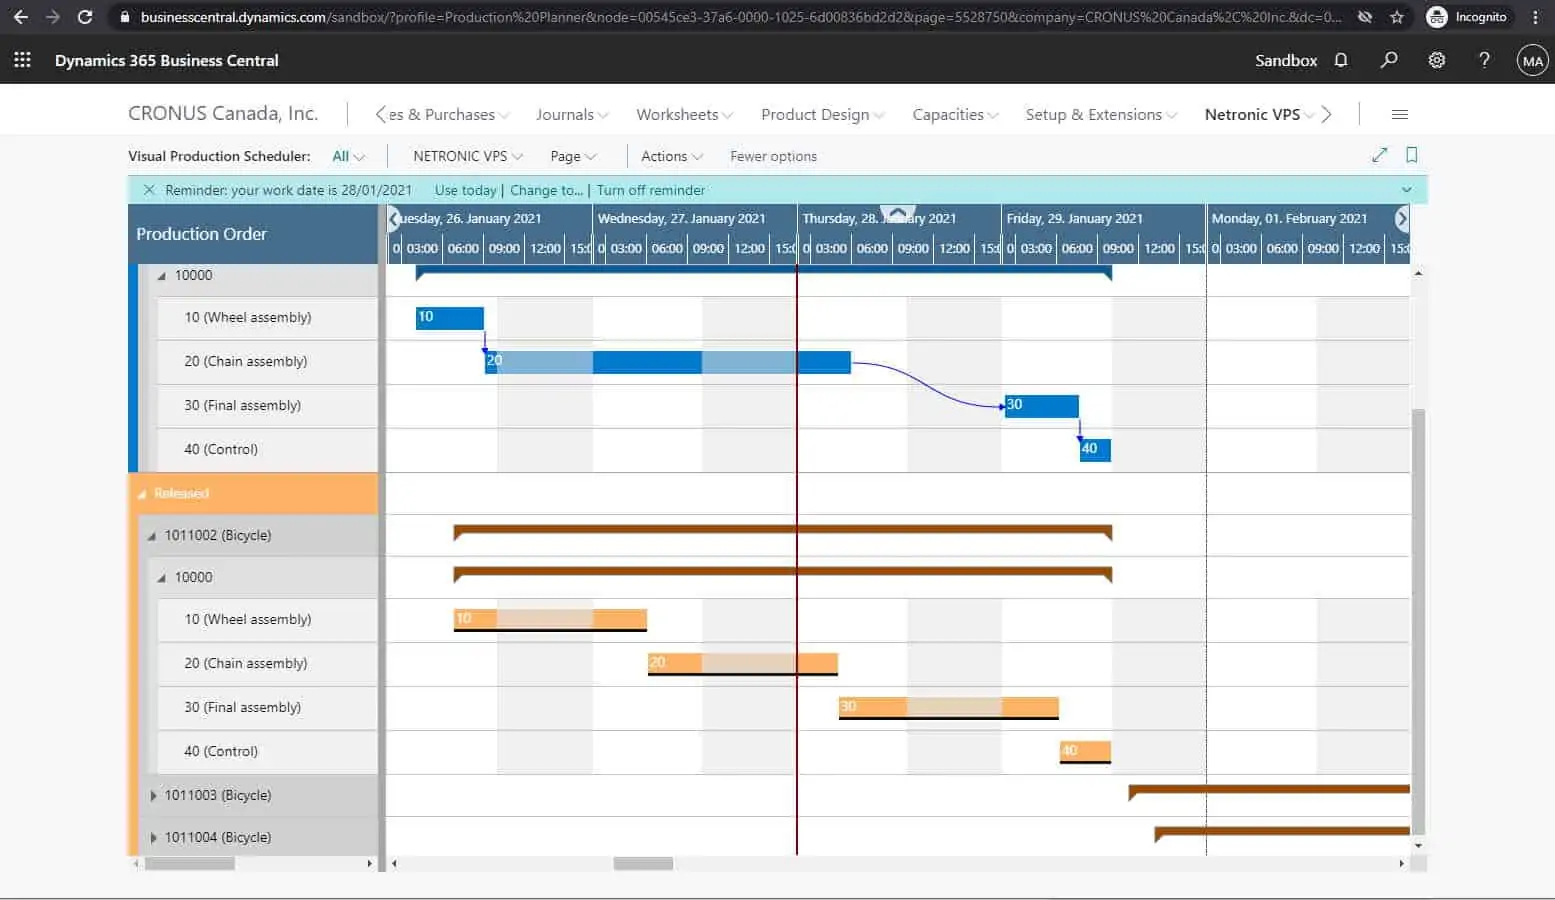Viewport: 1555px width, 900px height.
Task: Click the Sandbox environment label
Action: [1286, 60]
